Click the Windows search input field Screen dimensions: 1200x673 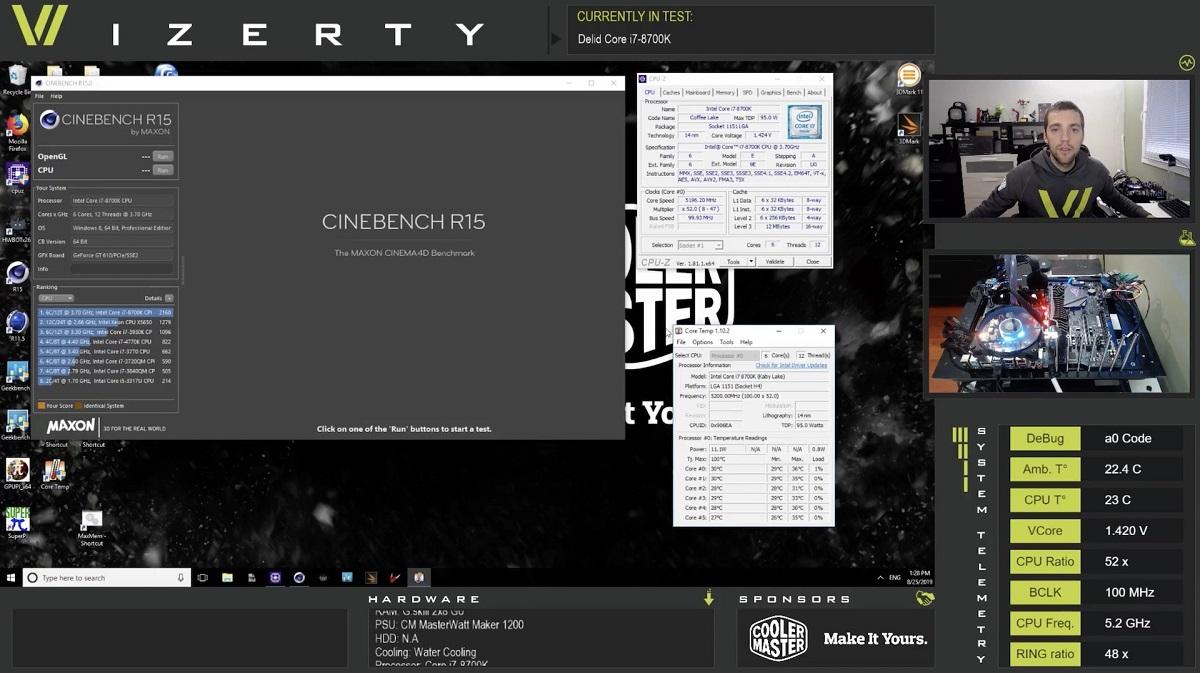click(100, 577)
